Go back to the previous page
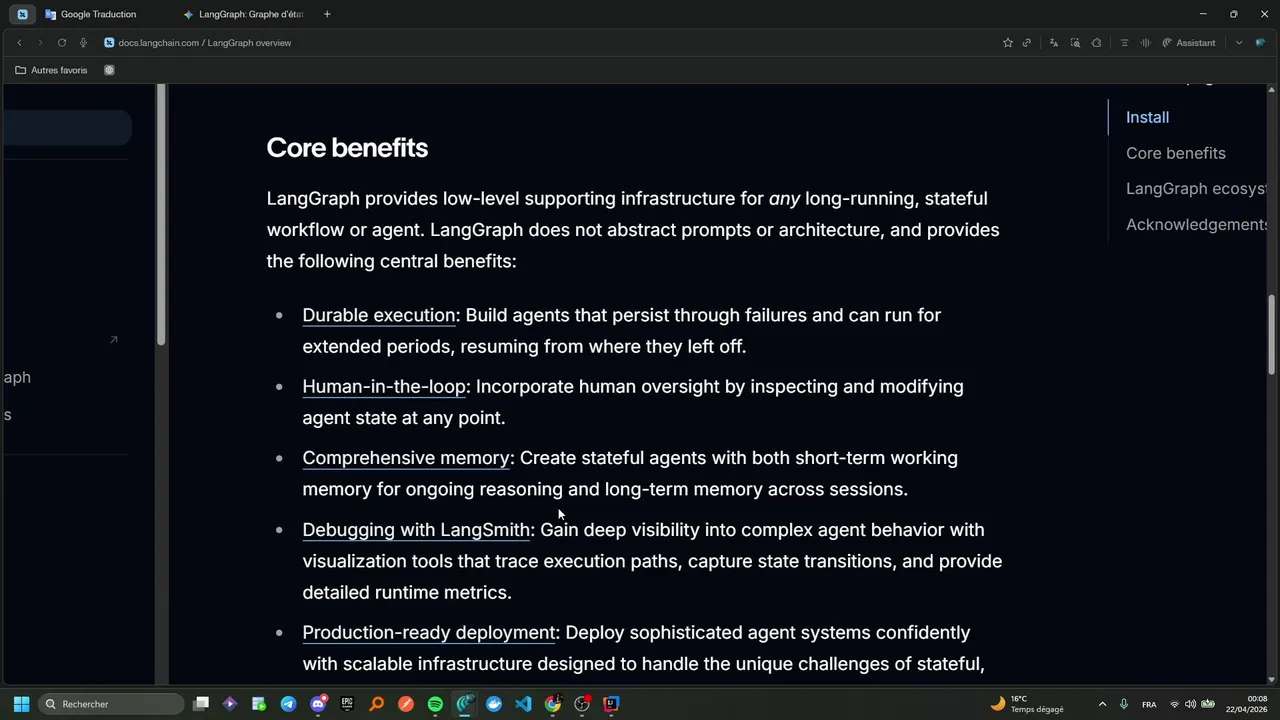 pos(19,43)
